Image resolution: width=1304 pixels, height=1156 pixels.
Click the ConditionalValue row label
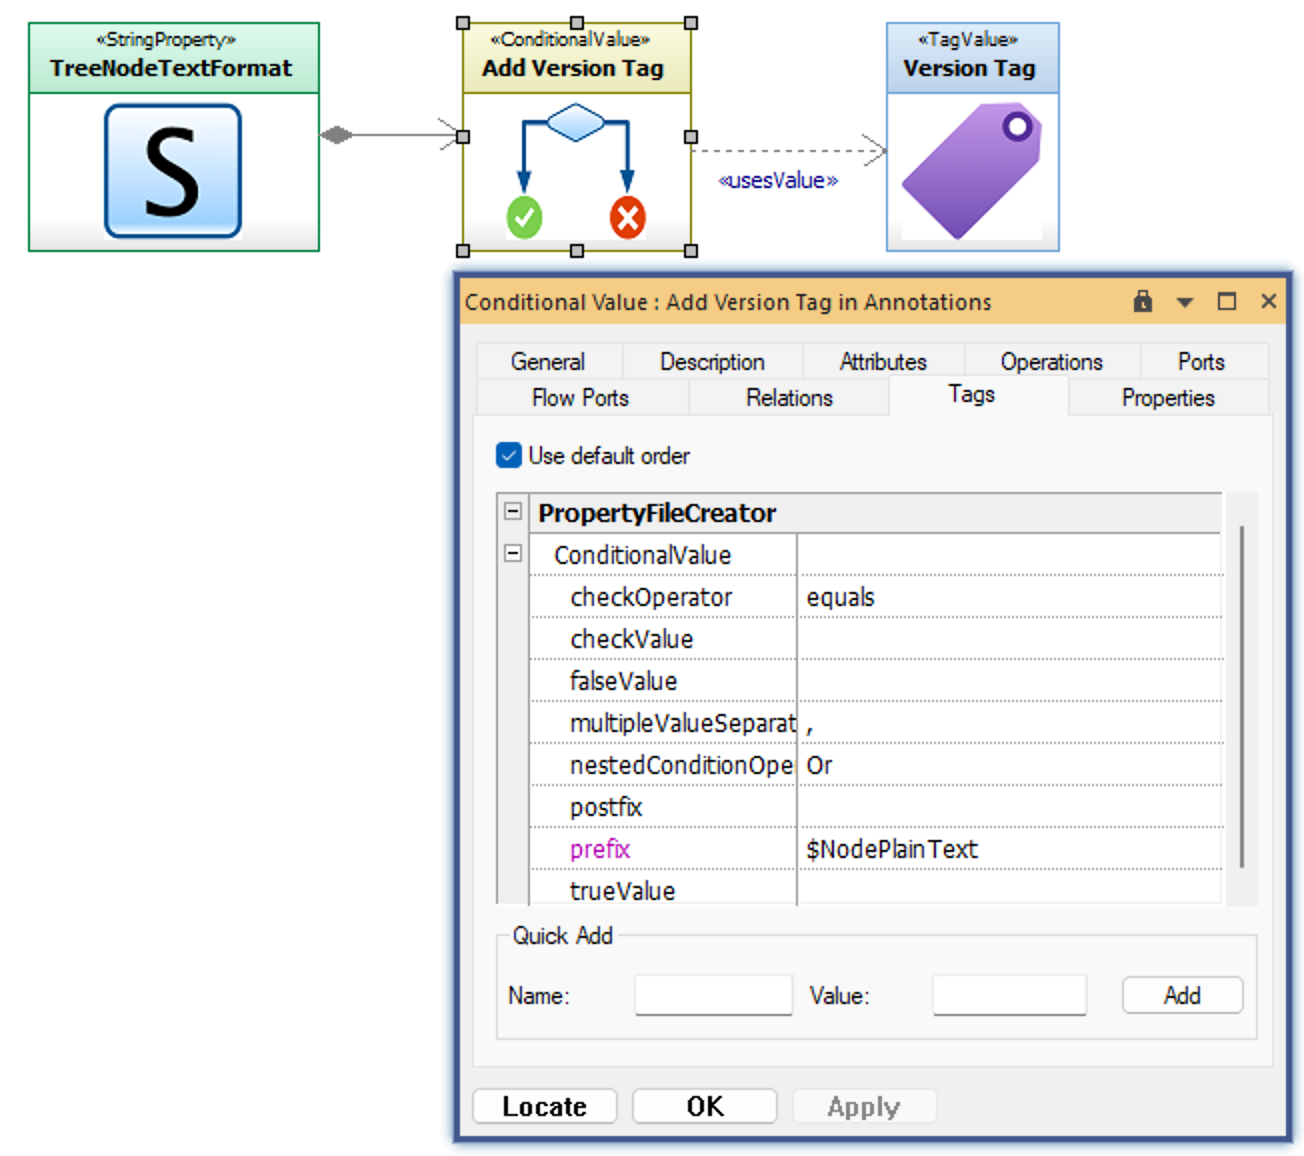[x=642, y=555]
